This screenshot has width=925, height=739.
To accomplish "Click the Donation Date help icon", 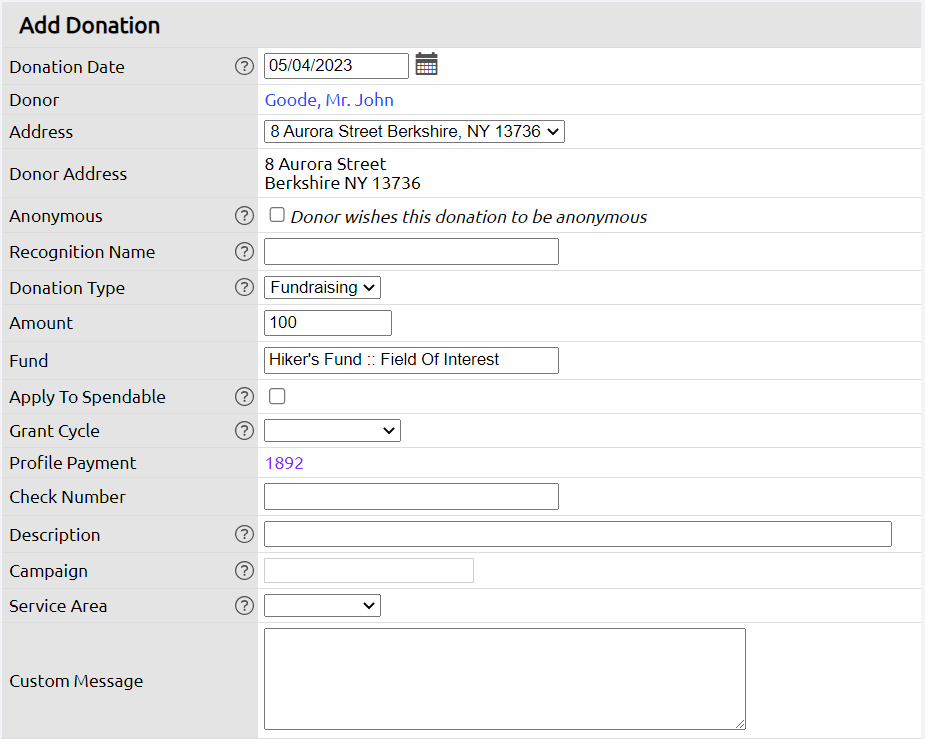I will pos(244,66).
